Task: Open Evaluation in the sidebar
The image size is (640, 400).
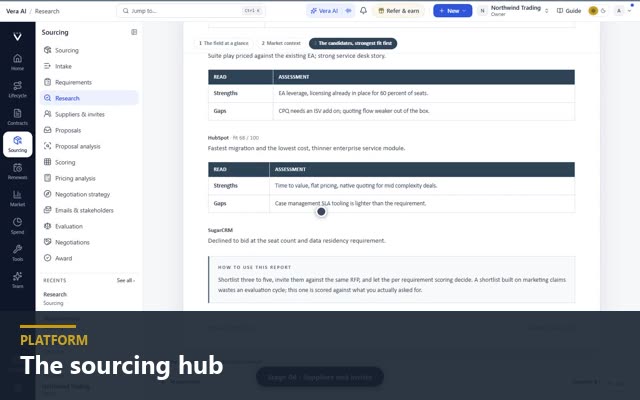Action: tap(89, 226)
